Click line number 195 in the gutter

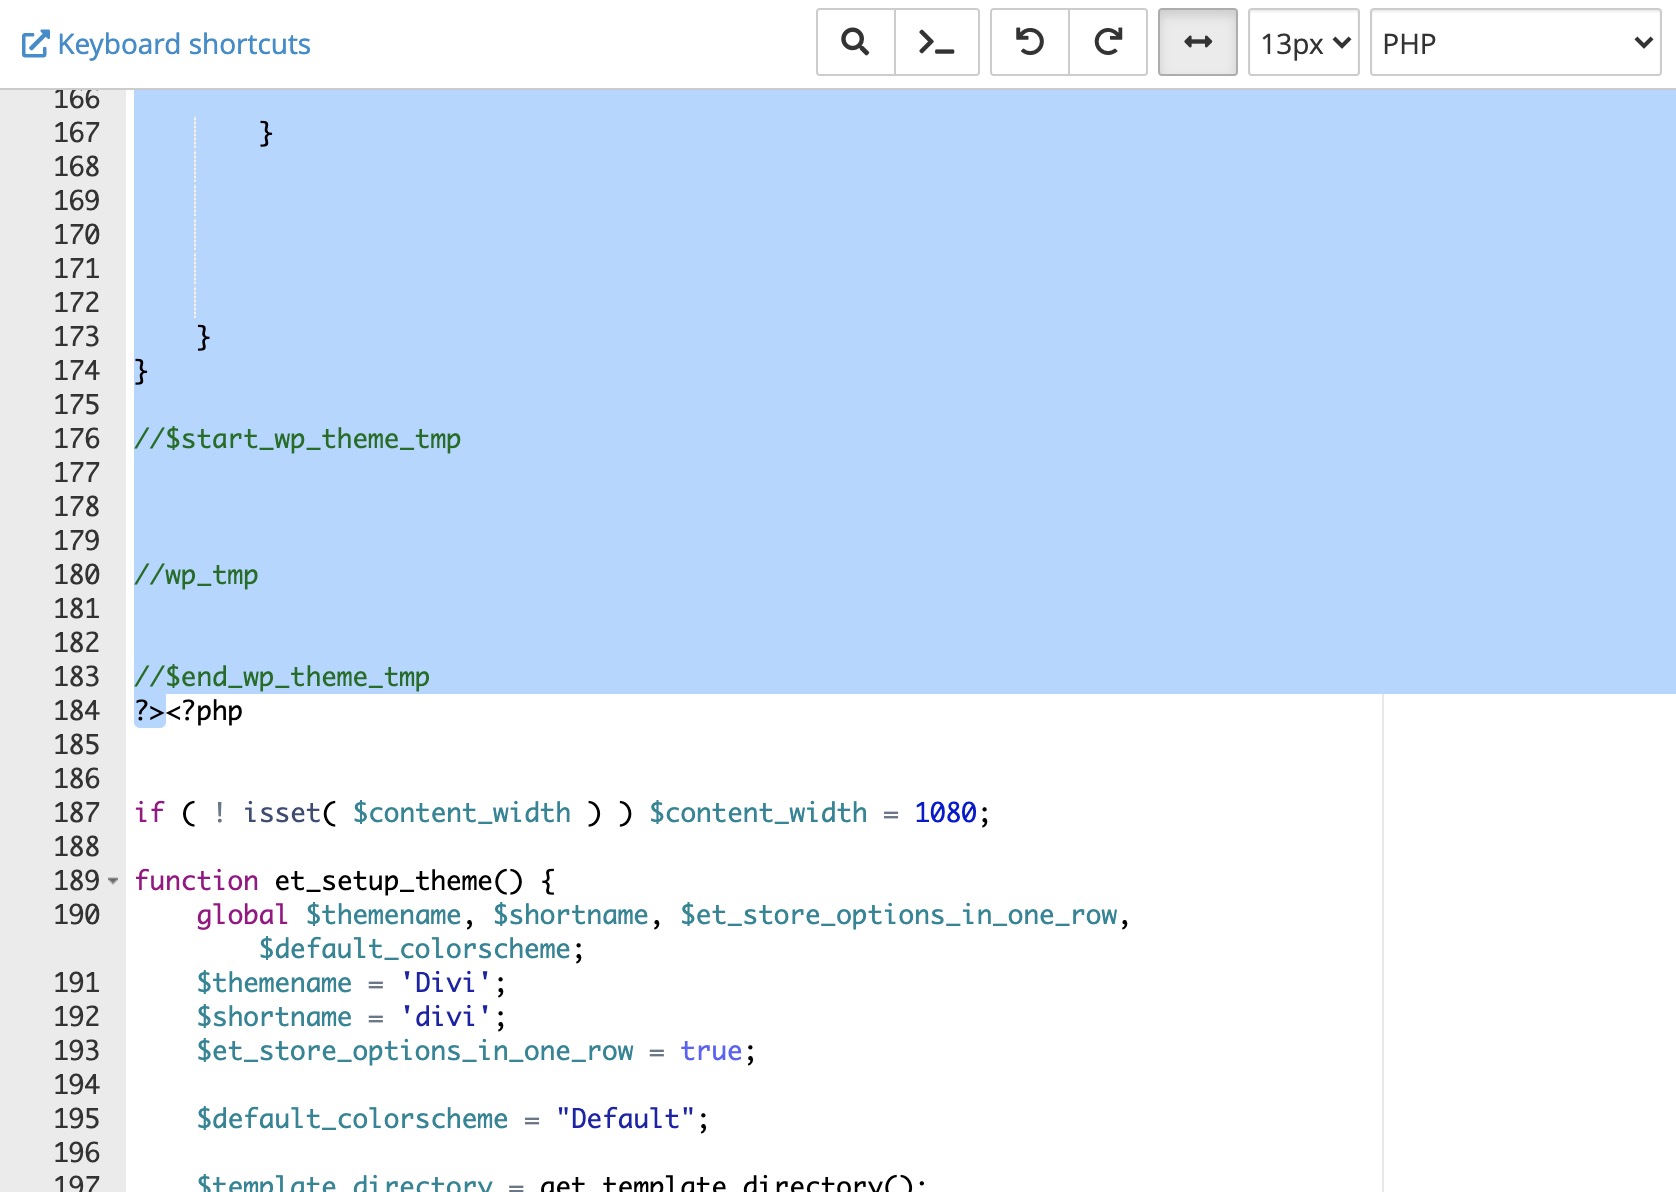point(77,1119)
